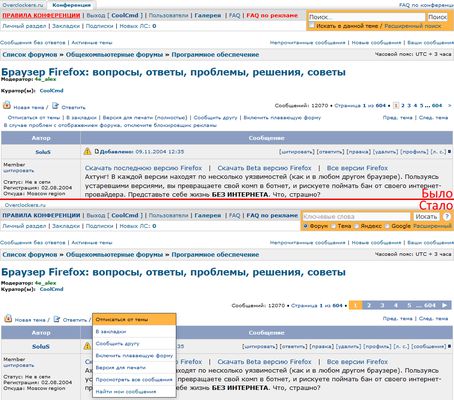454x400 pixels.
Task: Open 'Расширенный' link in the lower search box
Action: [x=432, y=226]
